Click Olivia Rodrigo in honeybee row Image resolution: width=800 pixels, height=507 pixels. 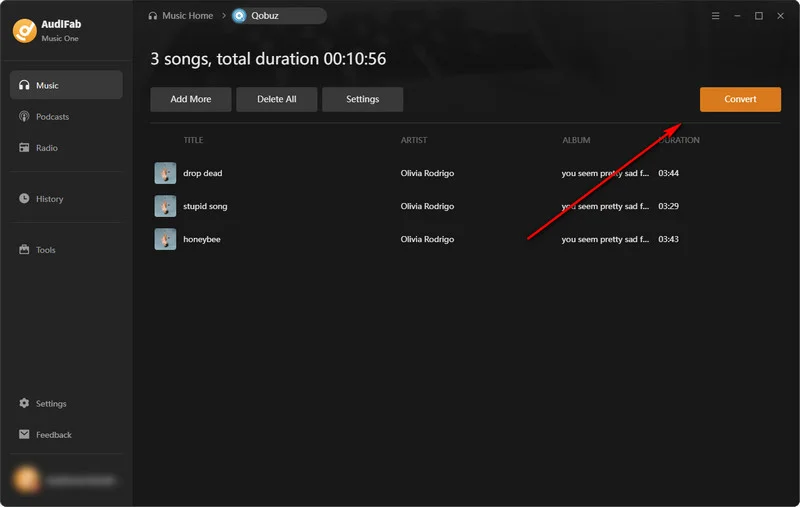coord(427,239)
